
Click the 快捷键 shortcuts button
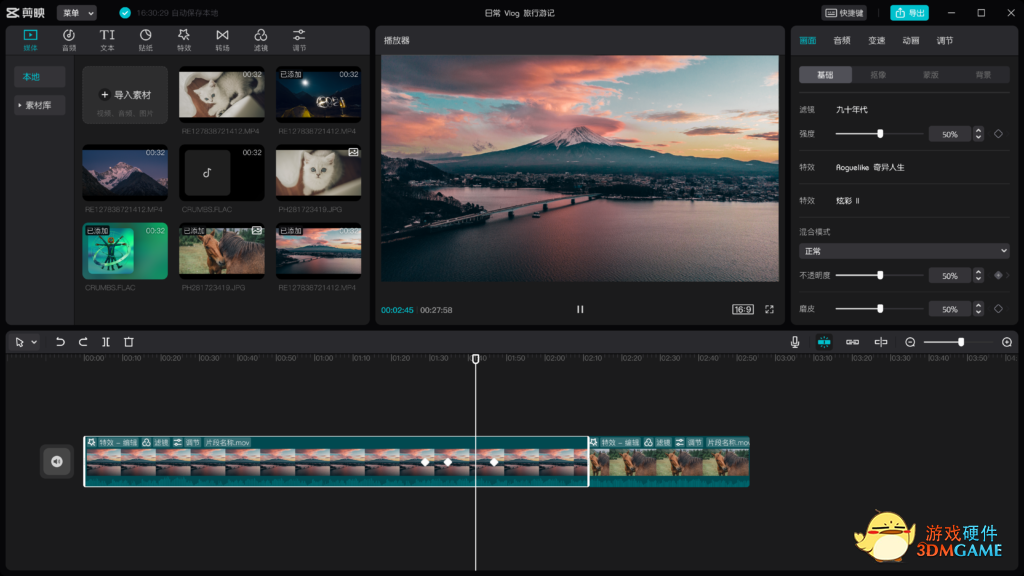(x=844, y=12)
